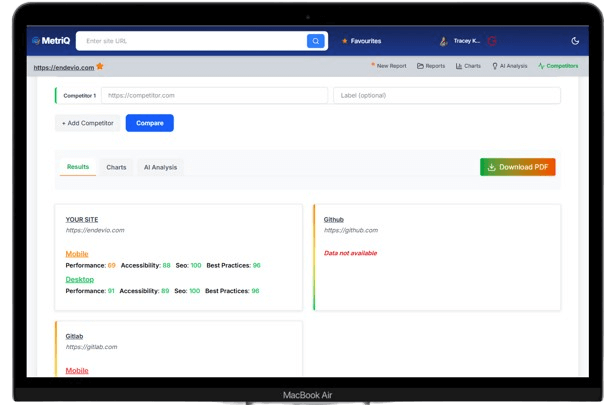The height and width of the screenshot is (405, 616).
Task: Open the Competitors navigation item
Action: 558,66
